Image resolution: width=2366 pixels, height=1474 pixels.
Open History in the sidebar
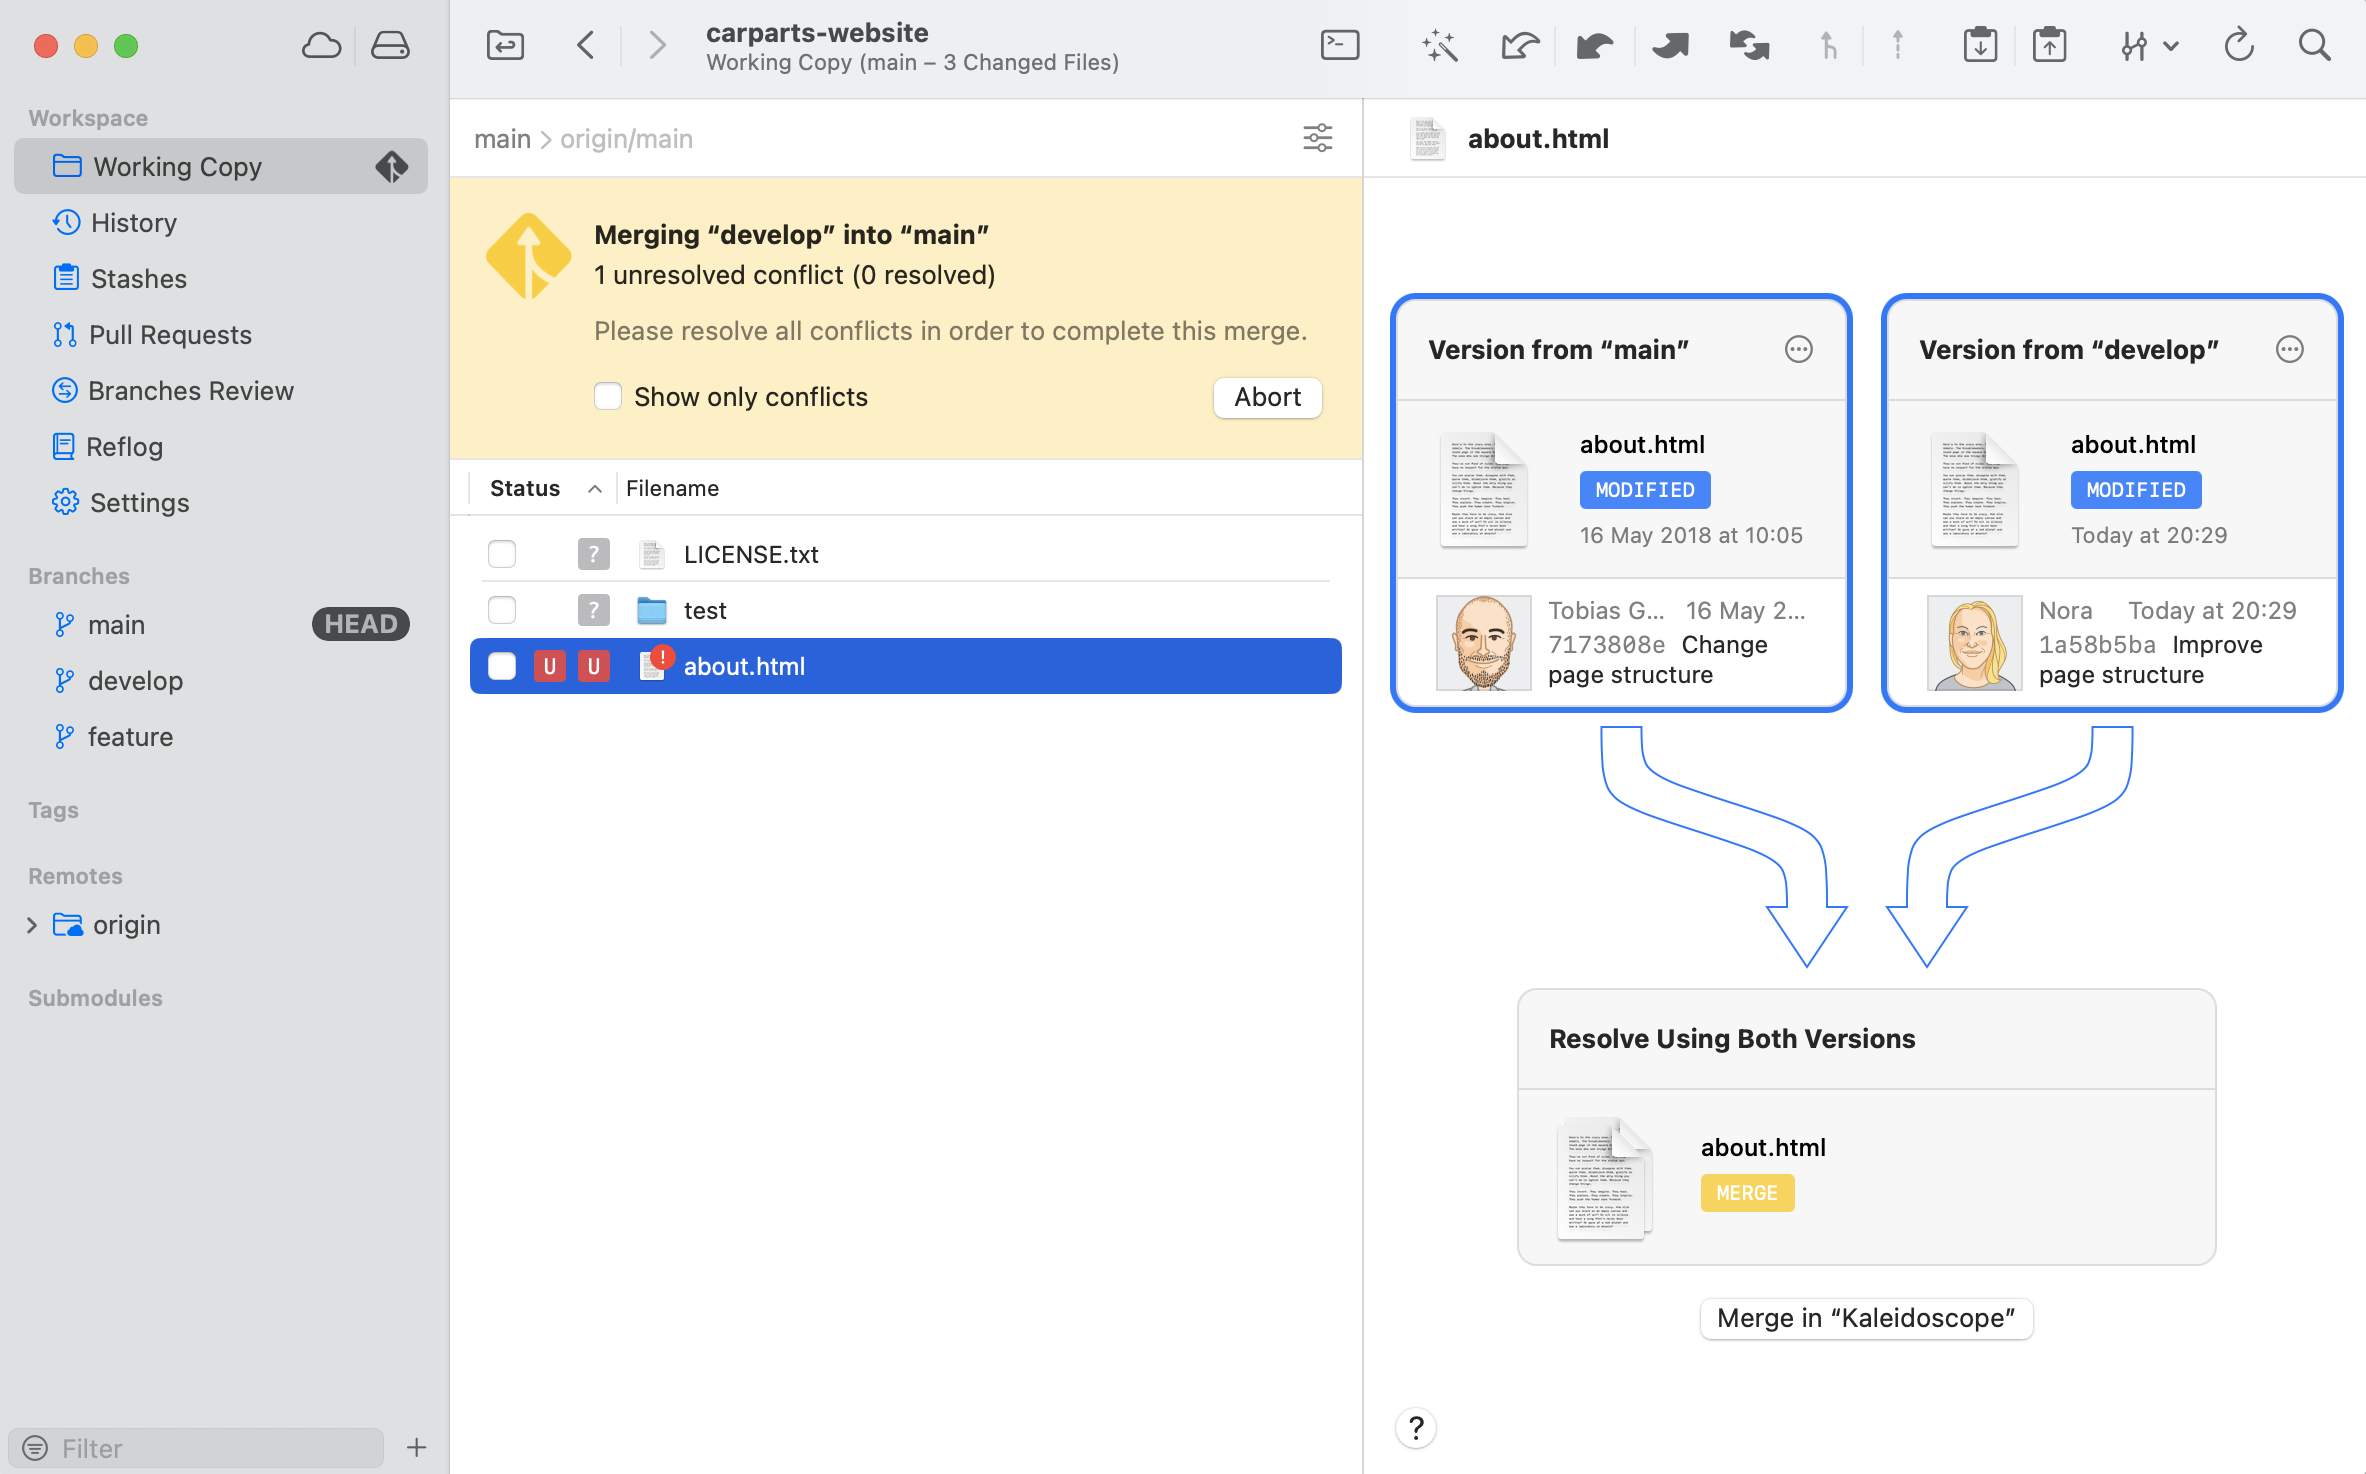(133, 222)
